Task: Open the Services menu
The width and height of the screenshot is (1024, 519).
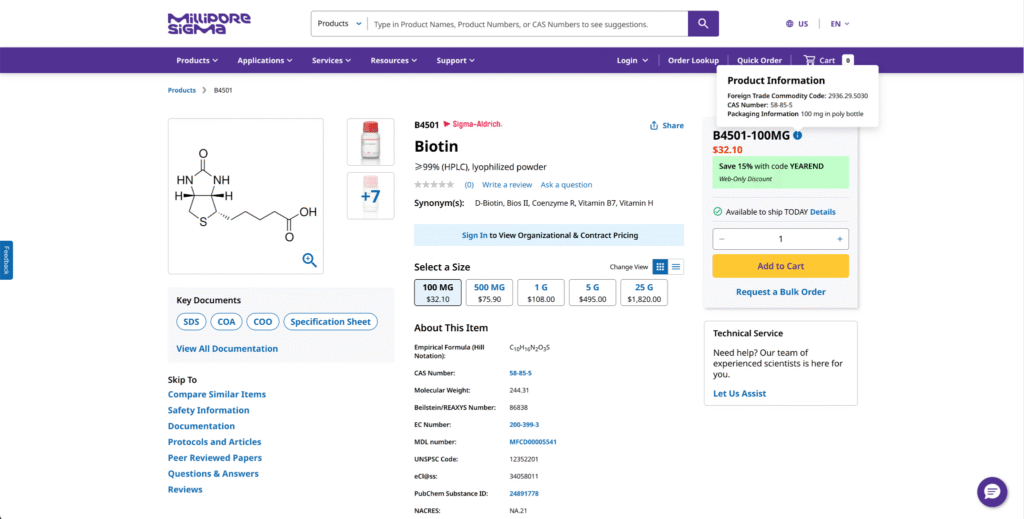Action: (x=332, y=60)
